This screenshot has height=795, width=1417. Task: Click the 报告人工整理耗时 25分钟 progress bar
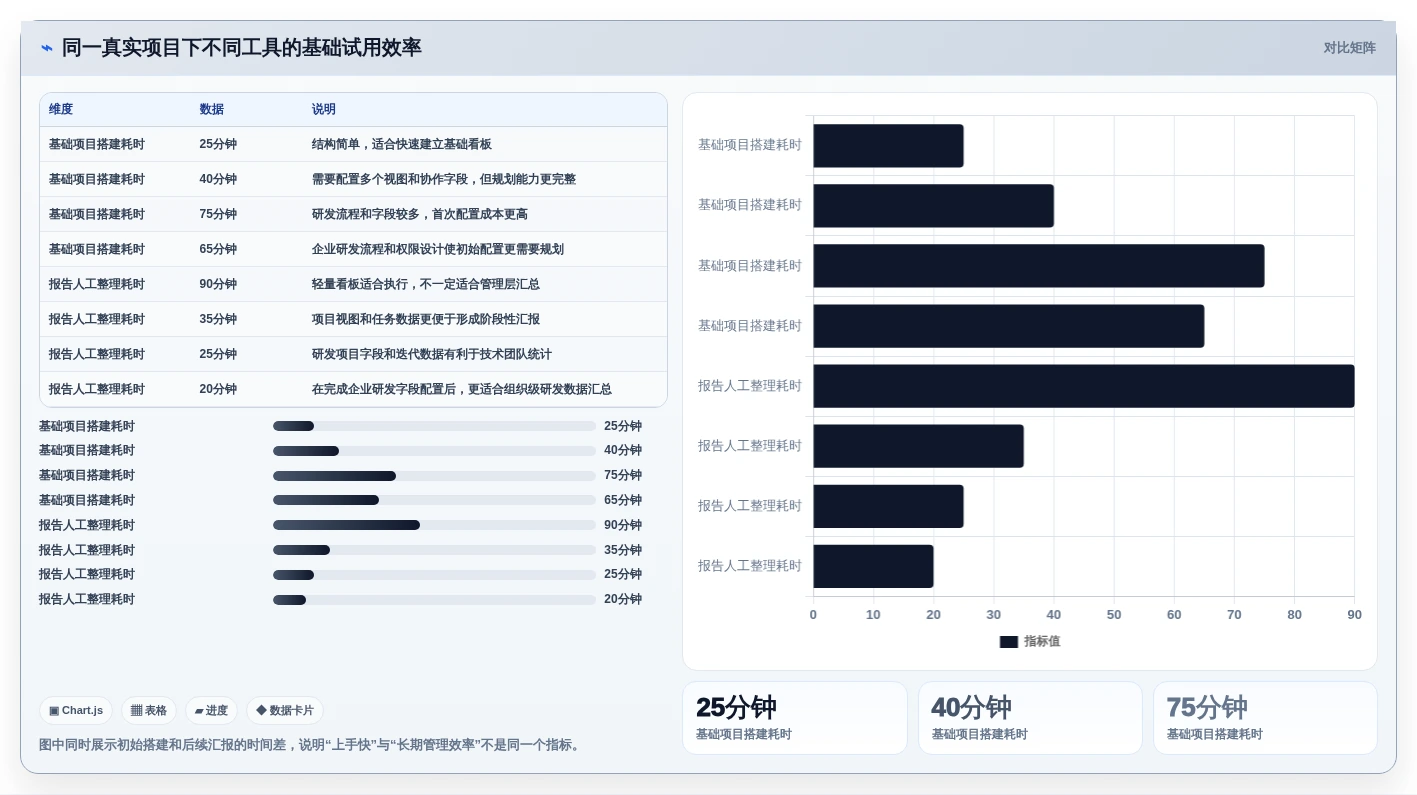434,574
